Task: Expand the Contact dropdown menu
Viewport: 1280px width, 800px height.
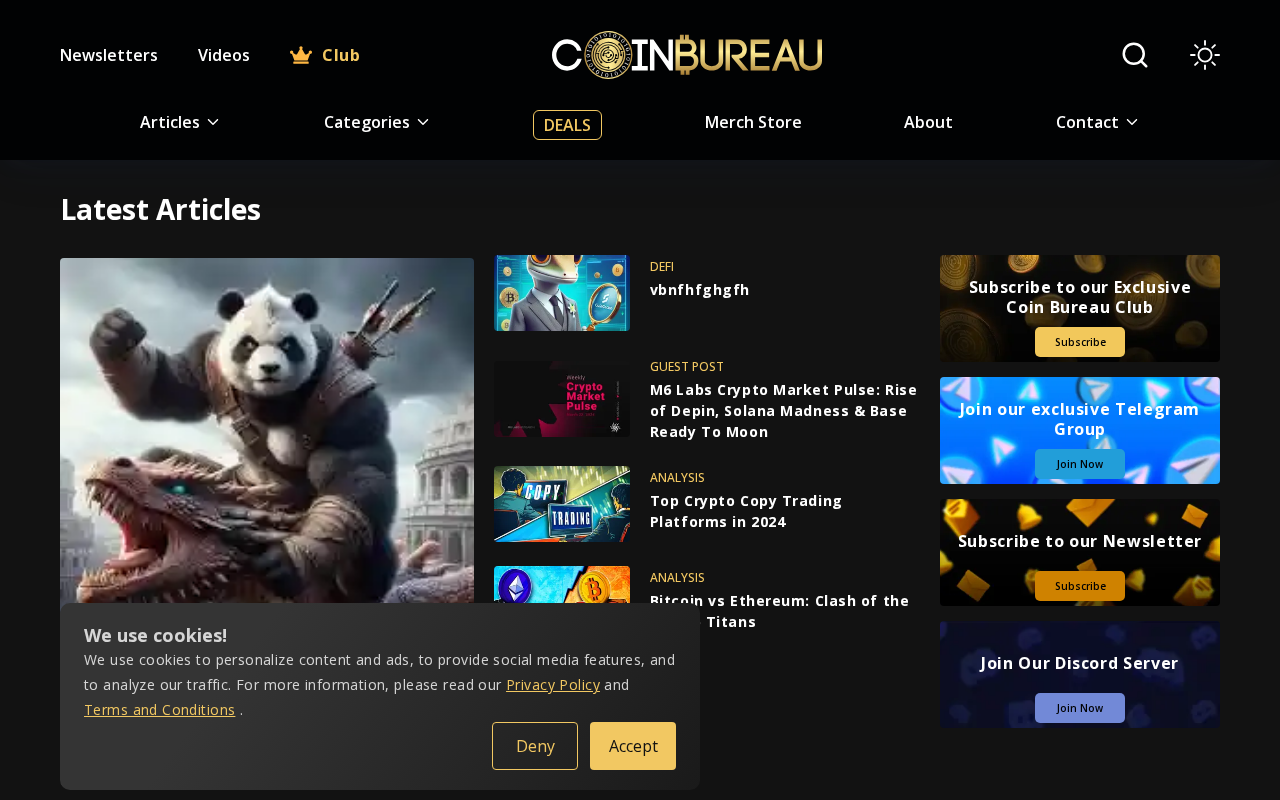Action: (1097, 122)
